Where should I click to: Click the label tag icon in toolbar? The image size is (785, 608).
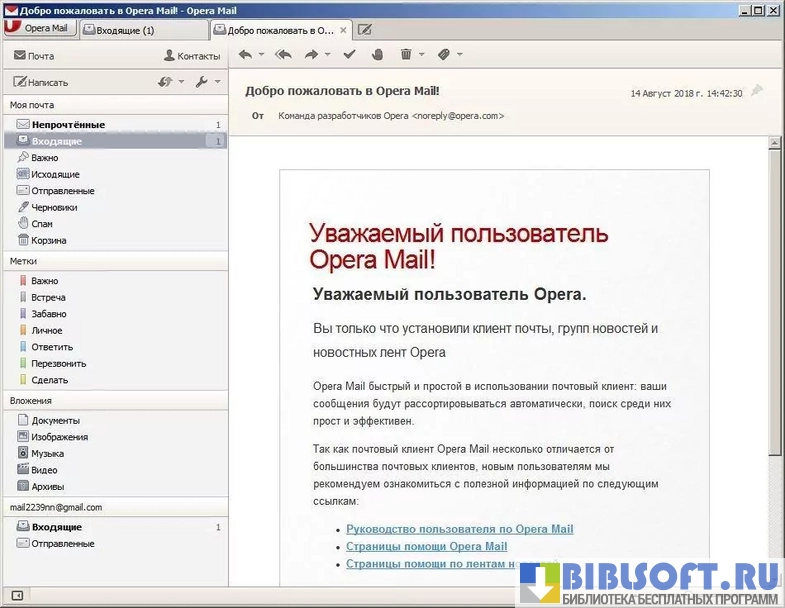(443, 54)
